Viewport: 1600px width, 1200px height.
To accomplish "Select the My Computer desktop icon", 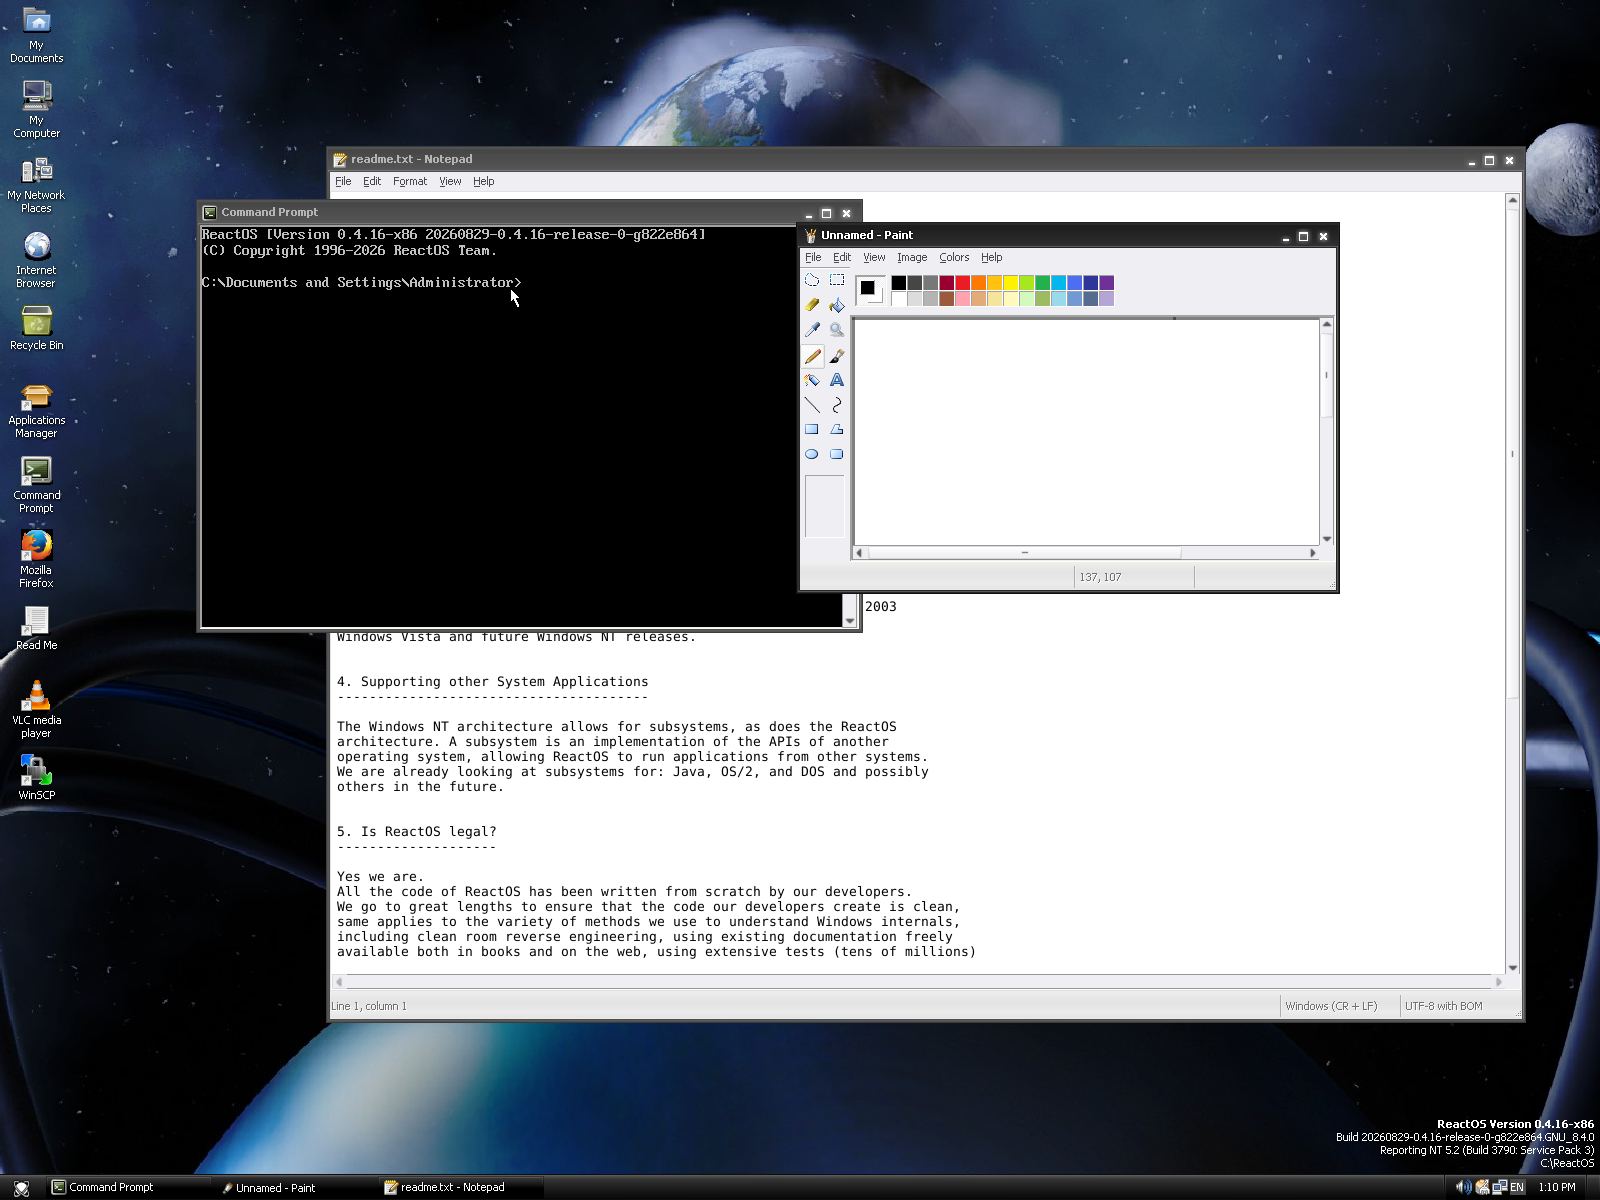I will coord(36,109).
